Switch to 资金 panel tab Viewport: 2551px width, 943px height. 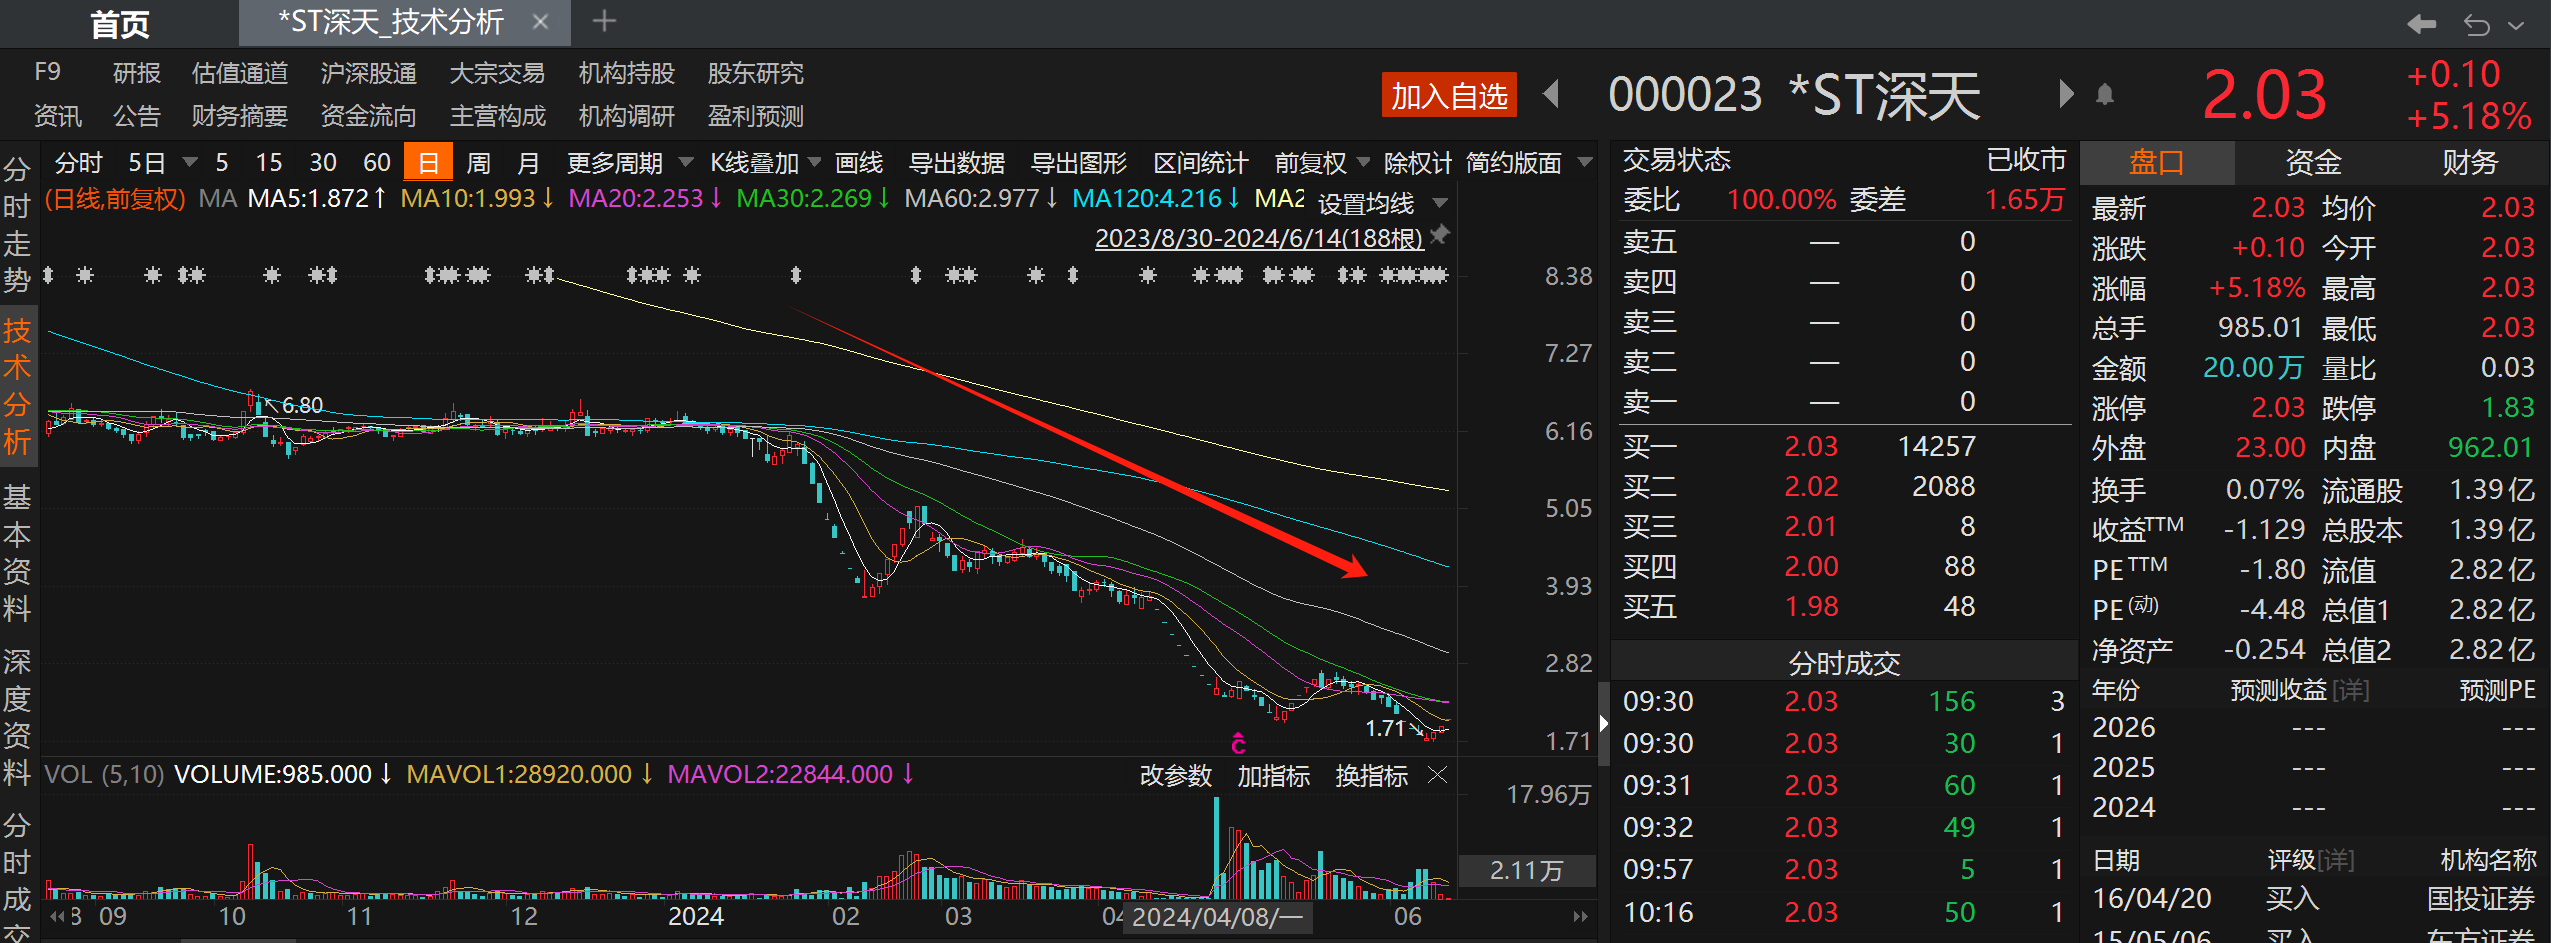click(2313, 162)
